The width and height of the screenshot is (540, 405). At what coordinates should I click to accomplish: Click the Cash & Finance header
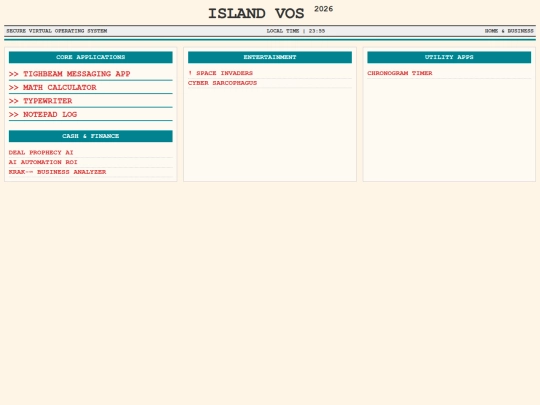click(x=91, y=136)
